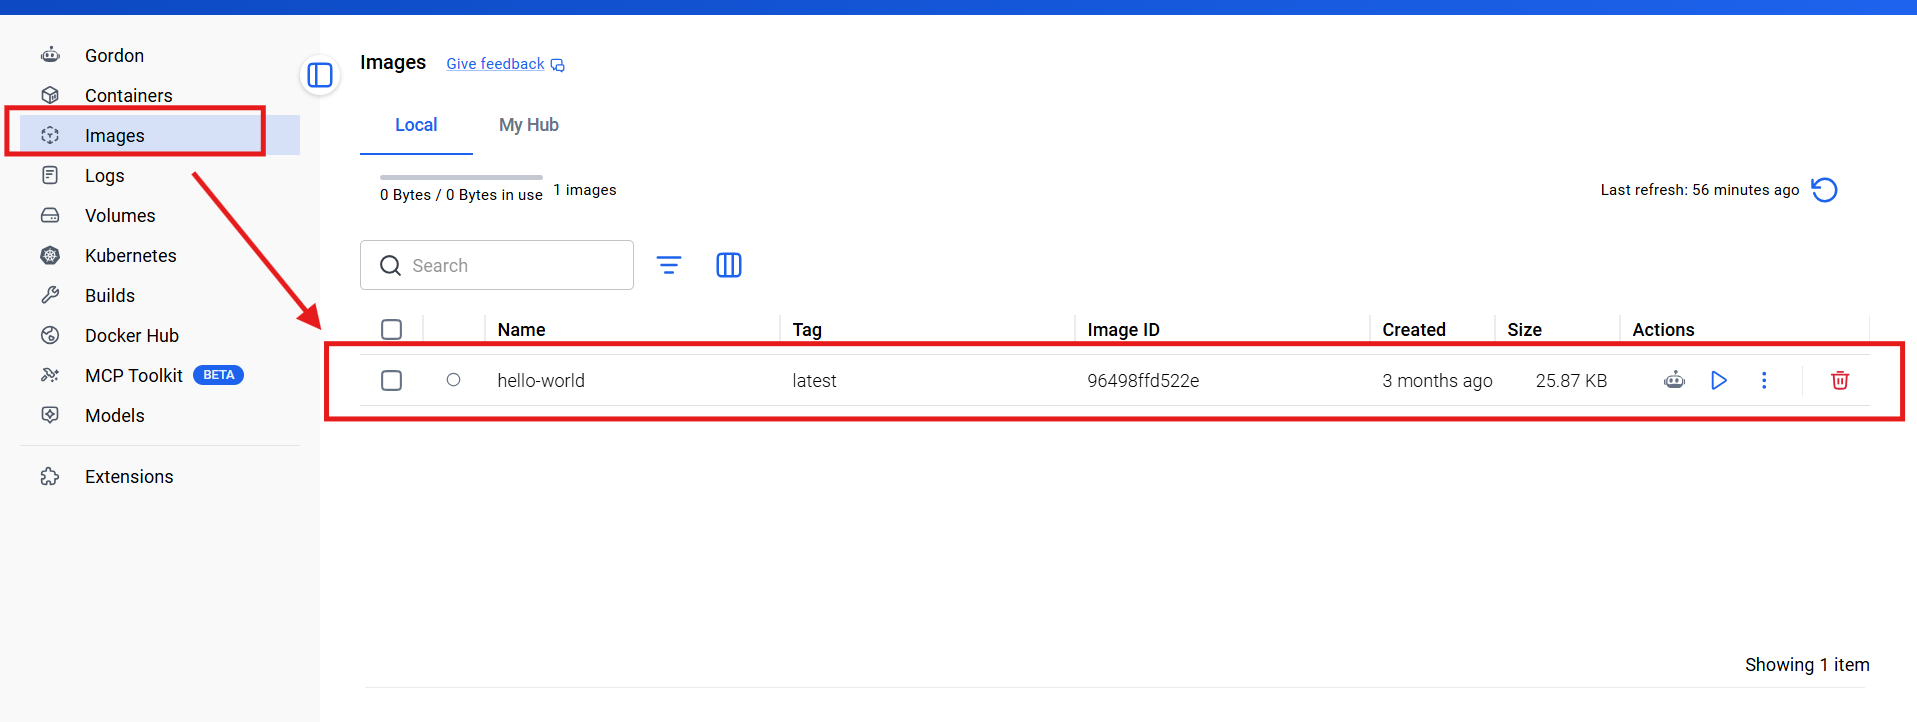This screenshot has height=722, width=1917.
Task: Switch to the My Hub tab
Action: point(528,125)
